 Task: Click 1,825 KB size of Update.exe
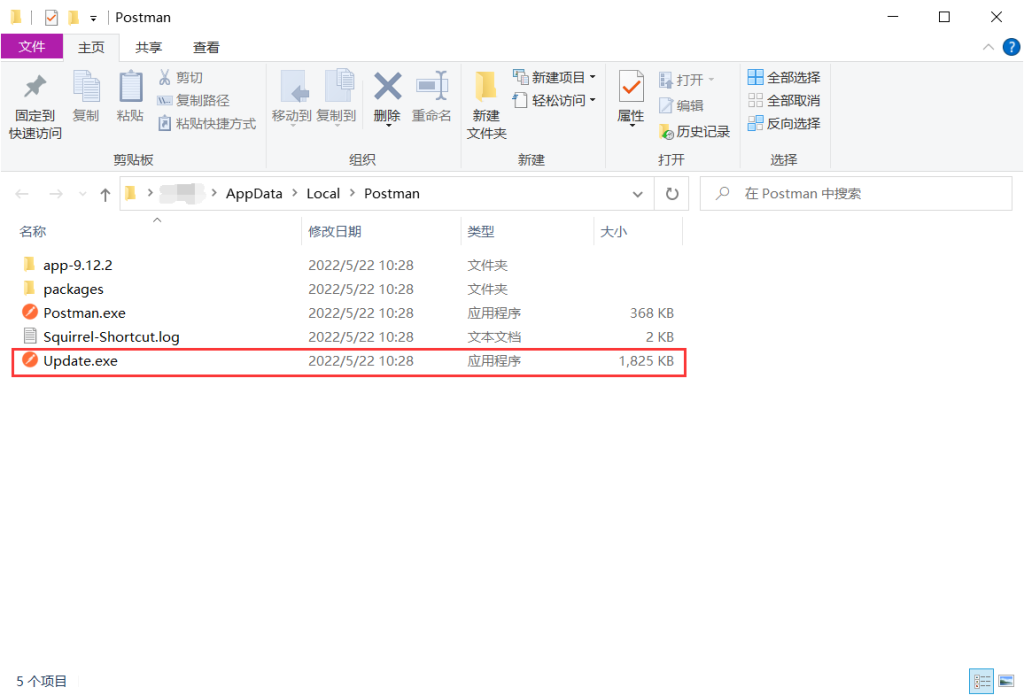pos(646,361)
